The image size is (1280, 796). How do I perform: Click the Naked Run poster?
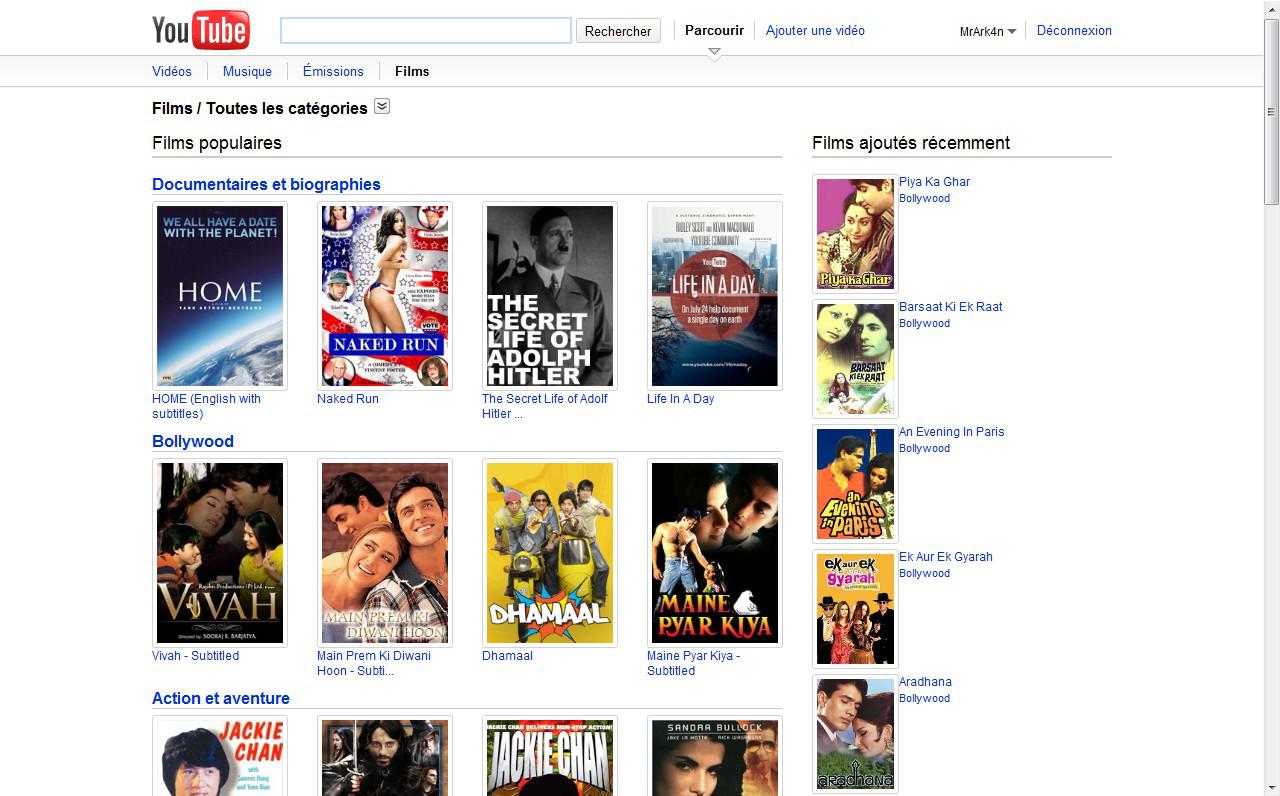click(385, 296)
